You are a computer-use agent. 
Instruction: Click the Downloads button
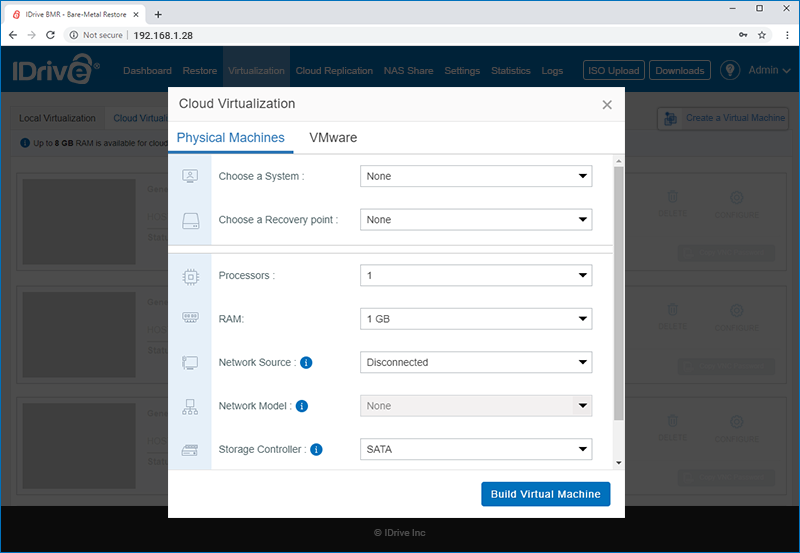tap(680, 70)
